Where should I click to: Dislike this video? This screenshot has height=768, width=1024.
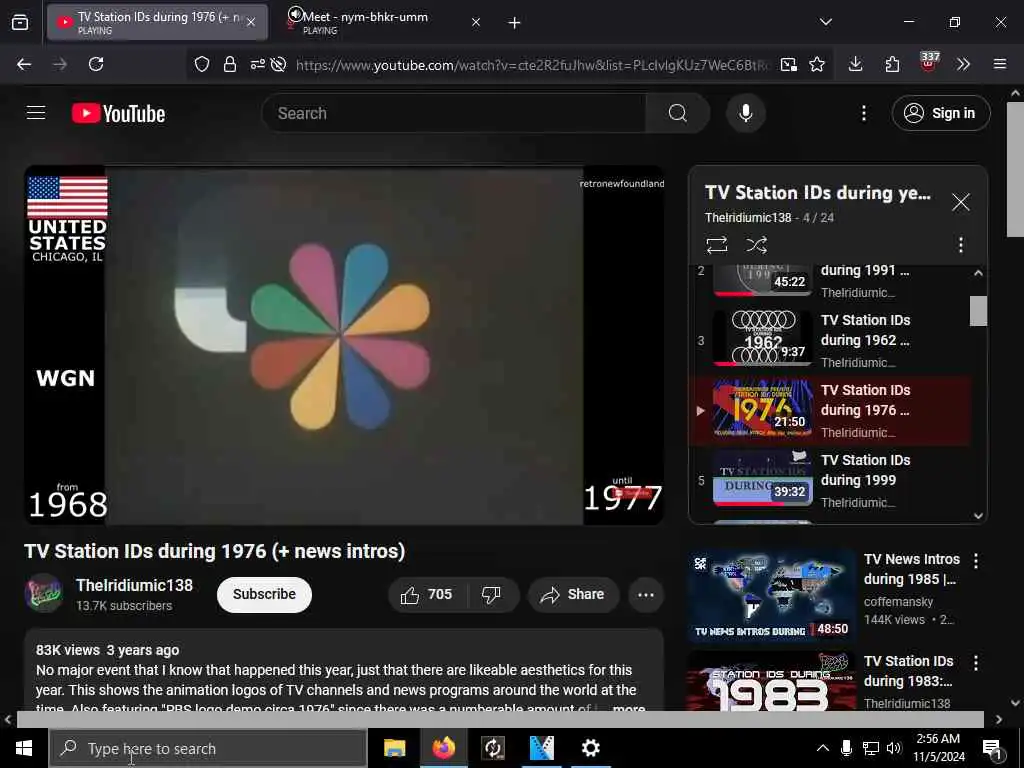pyautogui.click(x=491, y=594)
